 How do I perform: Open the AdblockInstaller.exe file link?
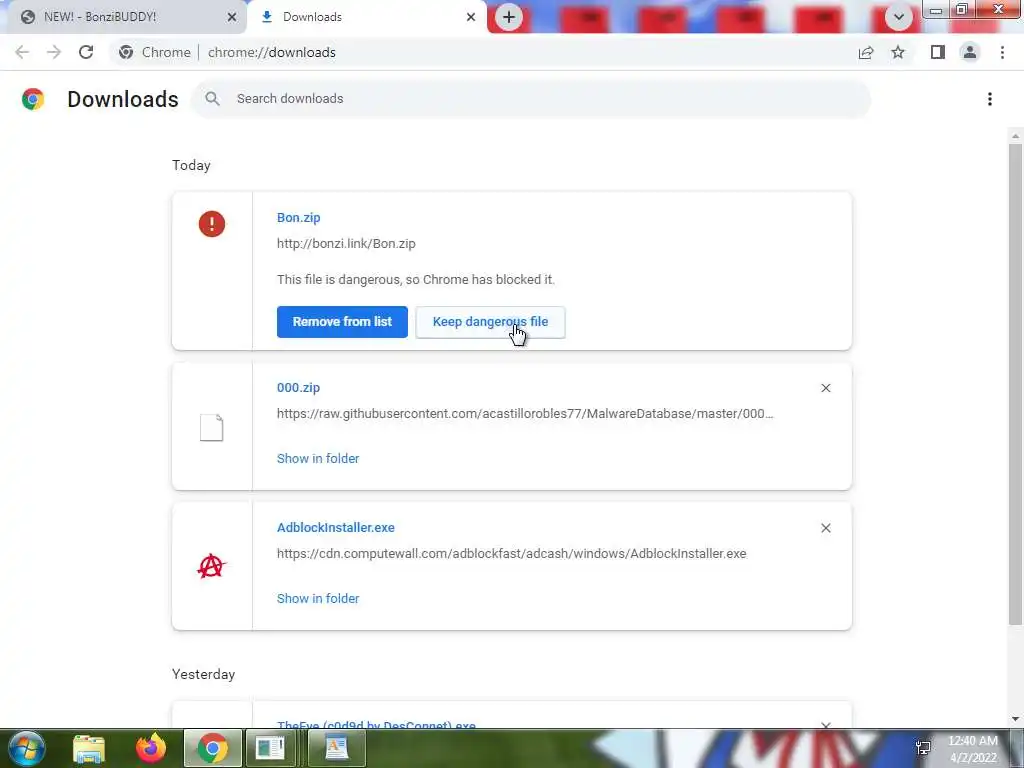(x=336, y=527)
